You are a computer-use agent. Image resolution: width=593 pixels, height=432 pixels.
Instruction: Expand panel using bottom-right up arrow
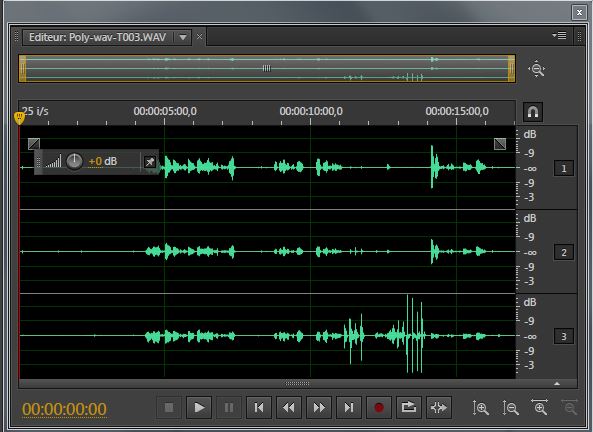(x=557, y=384)
